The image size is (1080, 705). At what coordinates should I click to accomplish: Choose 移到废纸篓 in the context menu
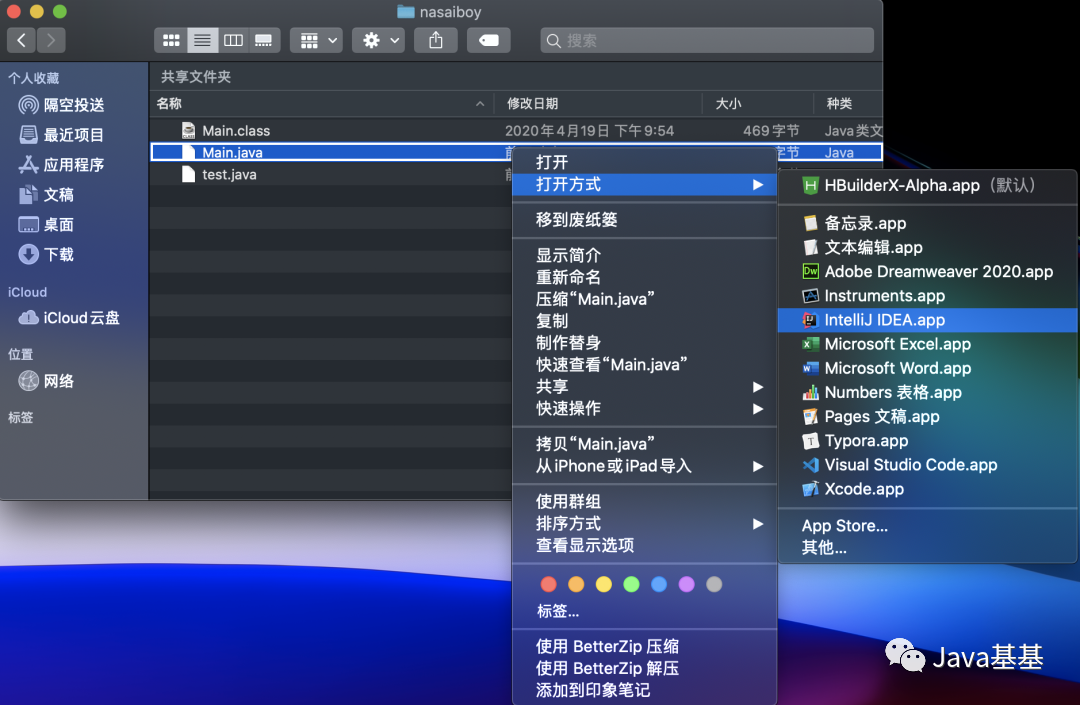[x=645, y=220]
